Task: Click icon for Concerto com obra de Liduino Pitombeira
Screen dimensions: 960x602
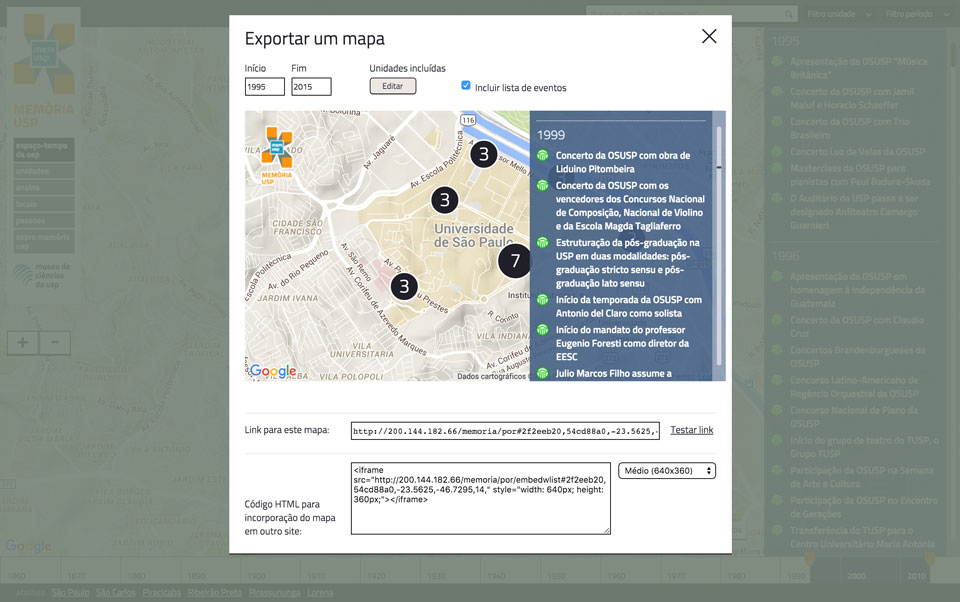Action: pyautogui.click(x=542, y=156)
